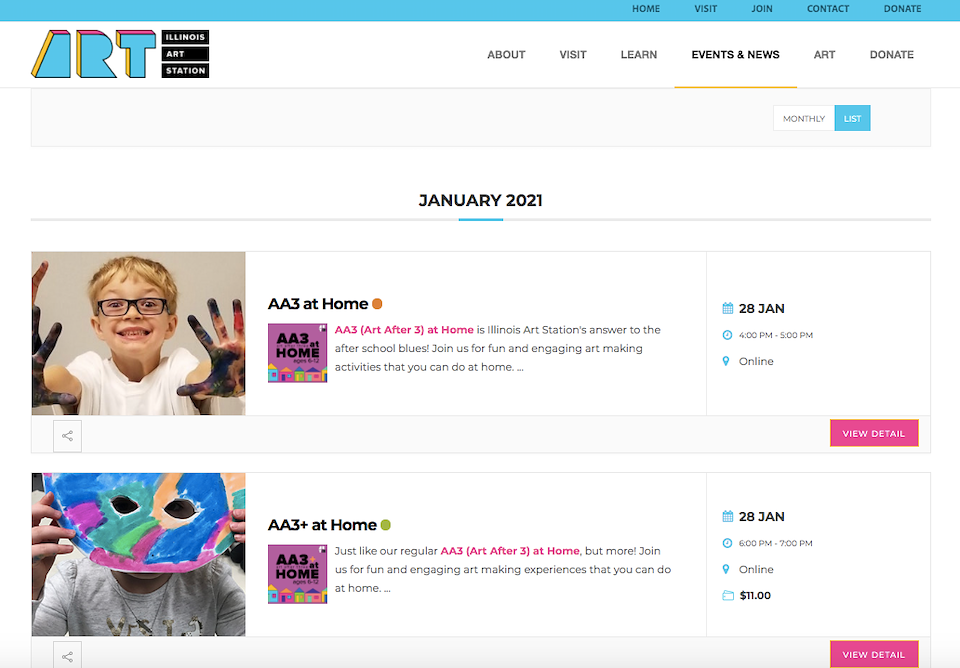Screen dimensions: 960x668
Task: Click the location pin icon for first Online event
Action: 726,361
